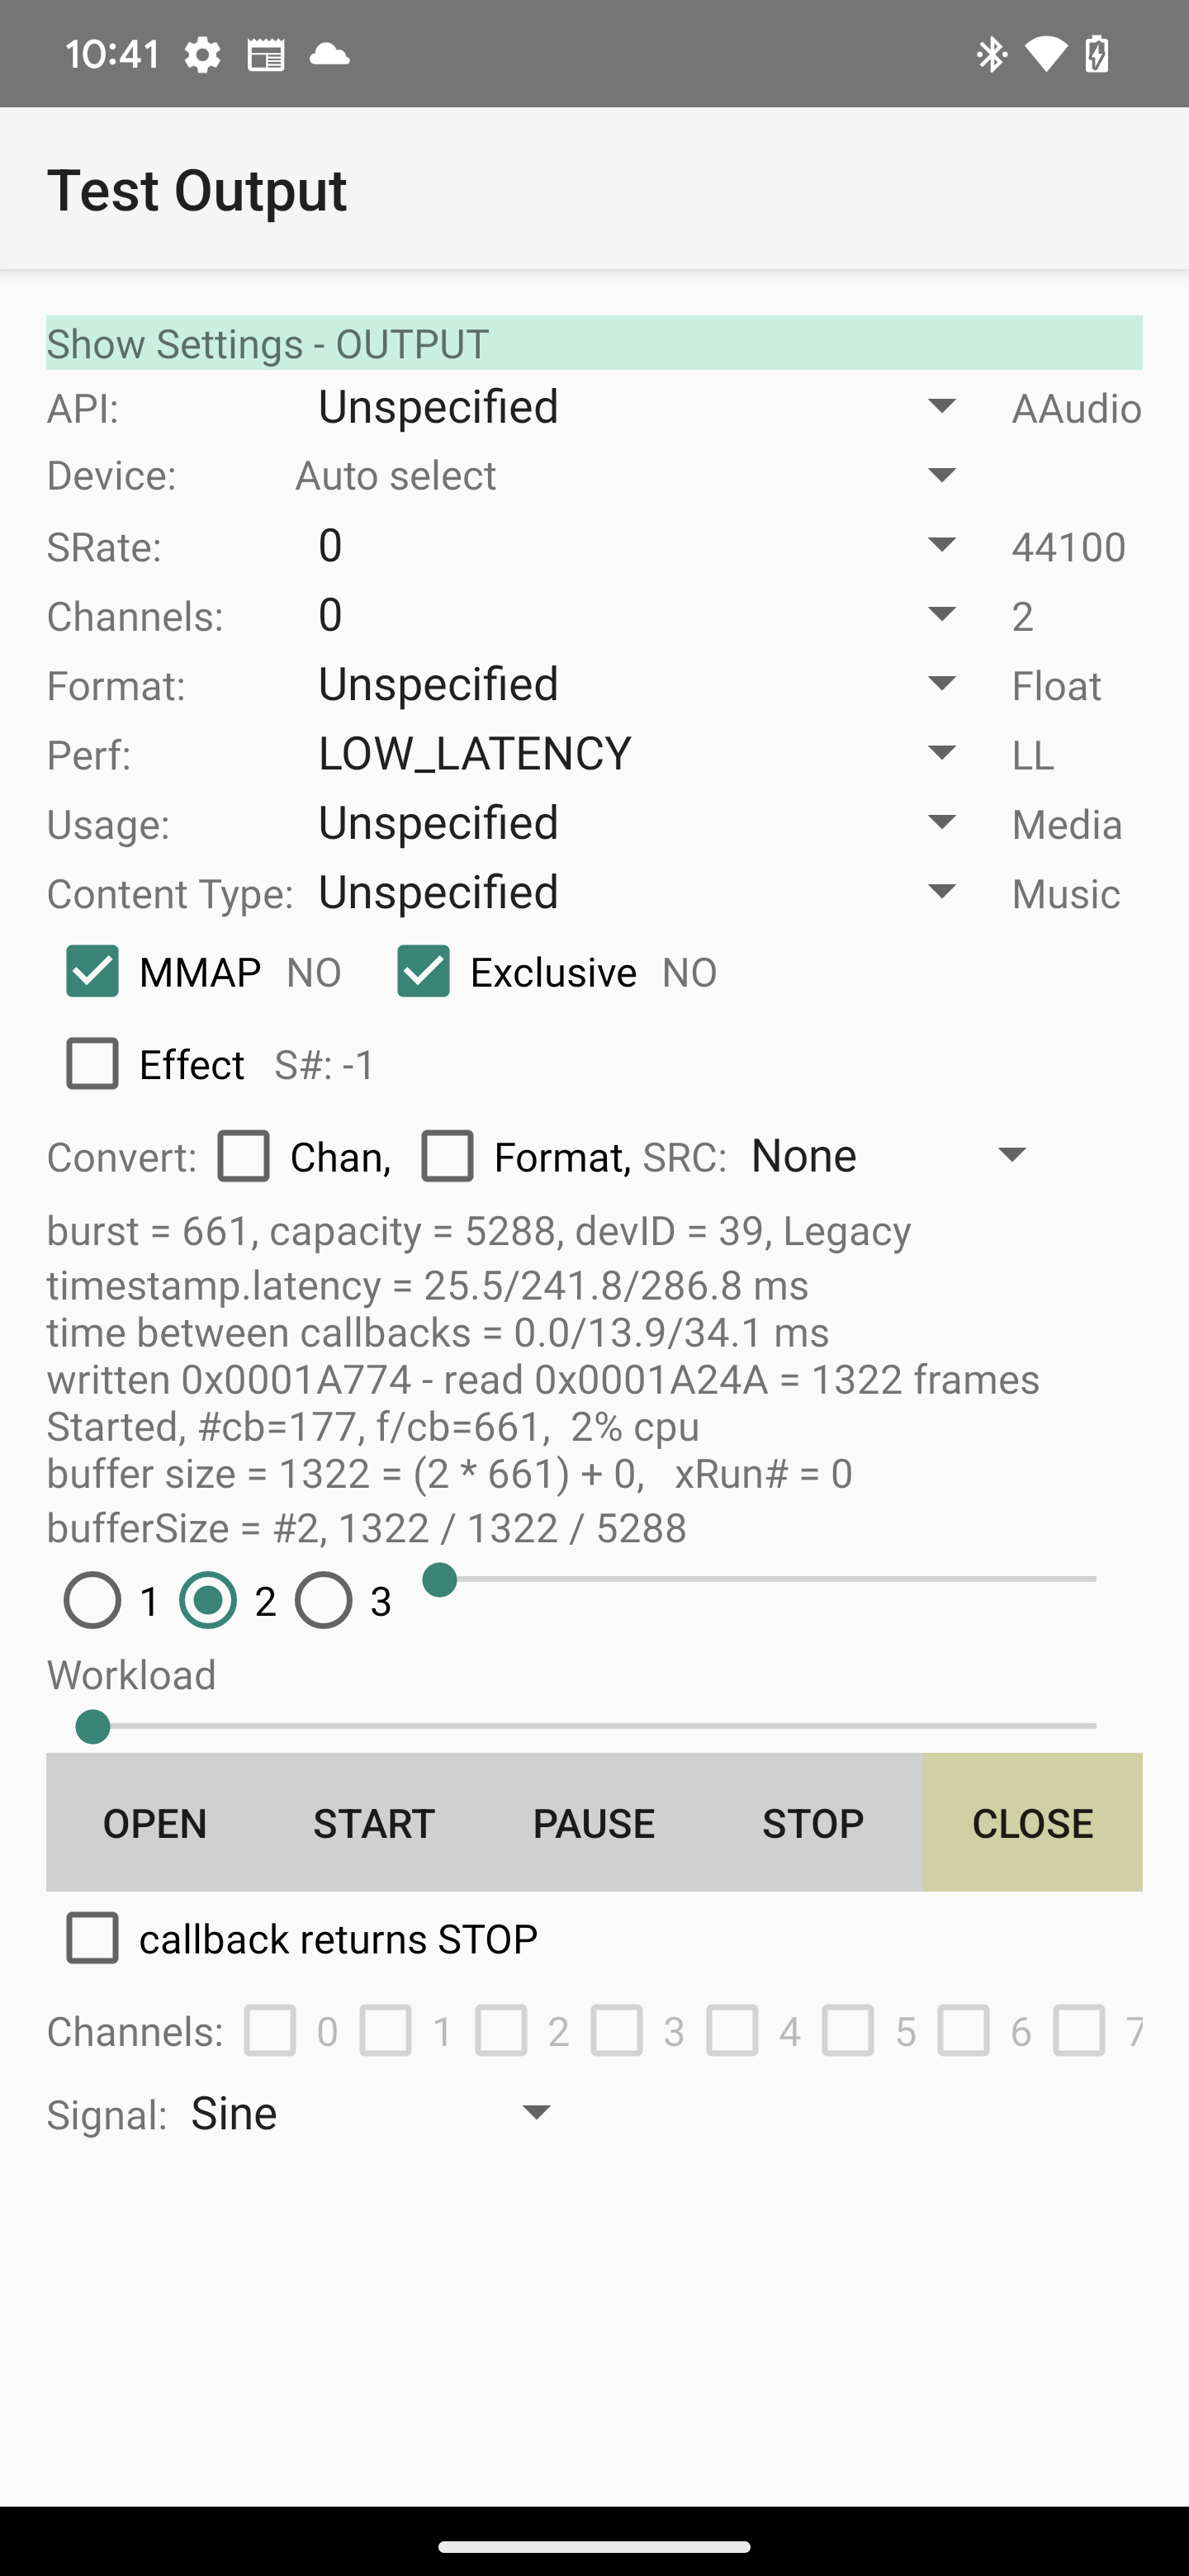This screenshot has width=1189, height=2576.
Task: Open the SRate dropdown
Action: coord(941,545)
